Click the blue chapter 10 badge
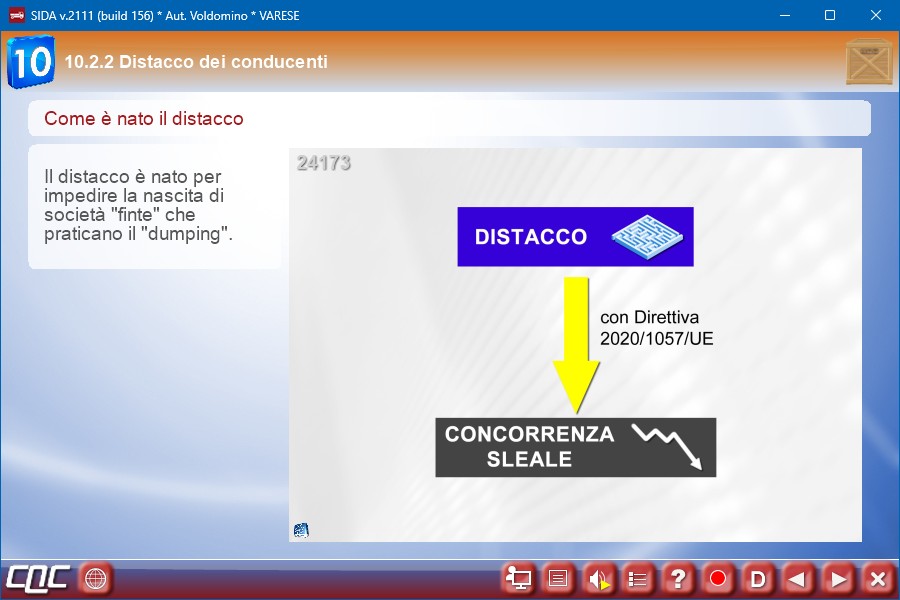Image resolution: width=900 pixels, height=600 pixels. tap(31, 62)
